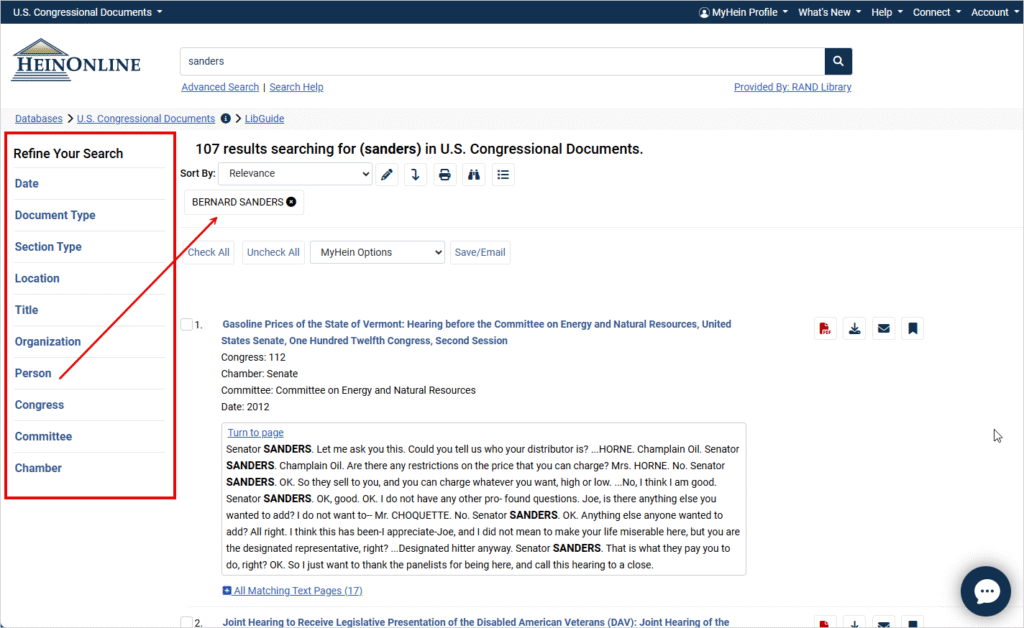Screen dimensions: 1024x628
Task: Open the MyHein Options dropdown
Action: (x=377, y=253)
